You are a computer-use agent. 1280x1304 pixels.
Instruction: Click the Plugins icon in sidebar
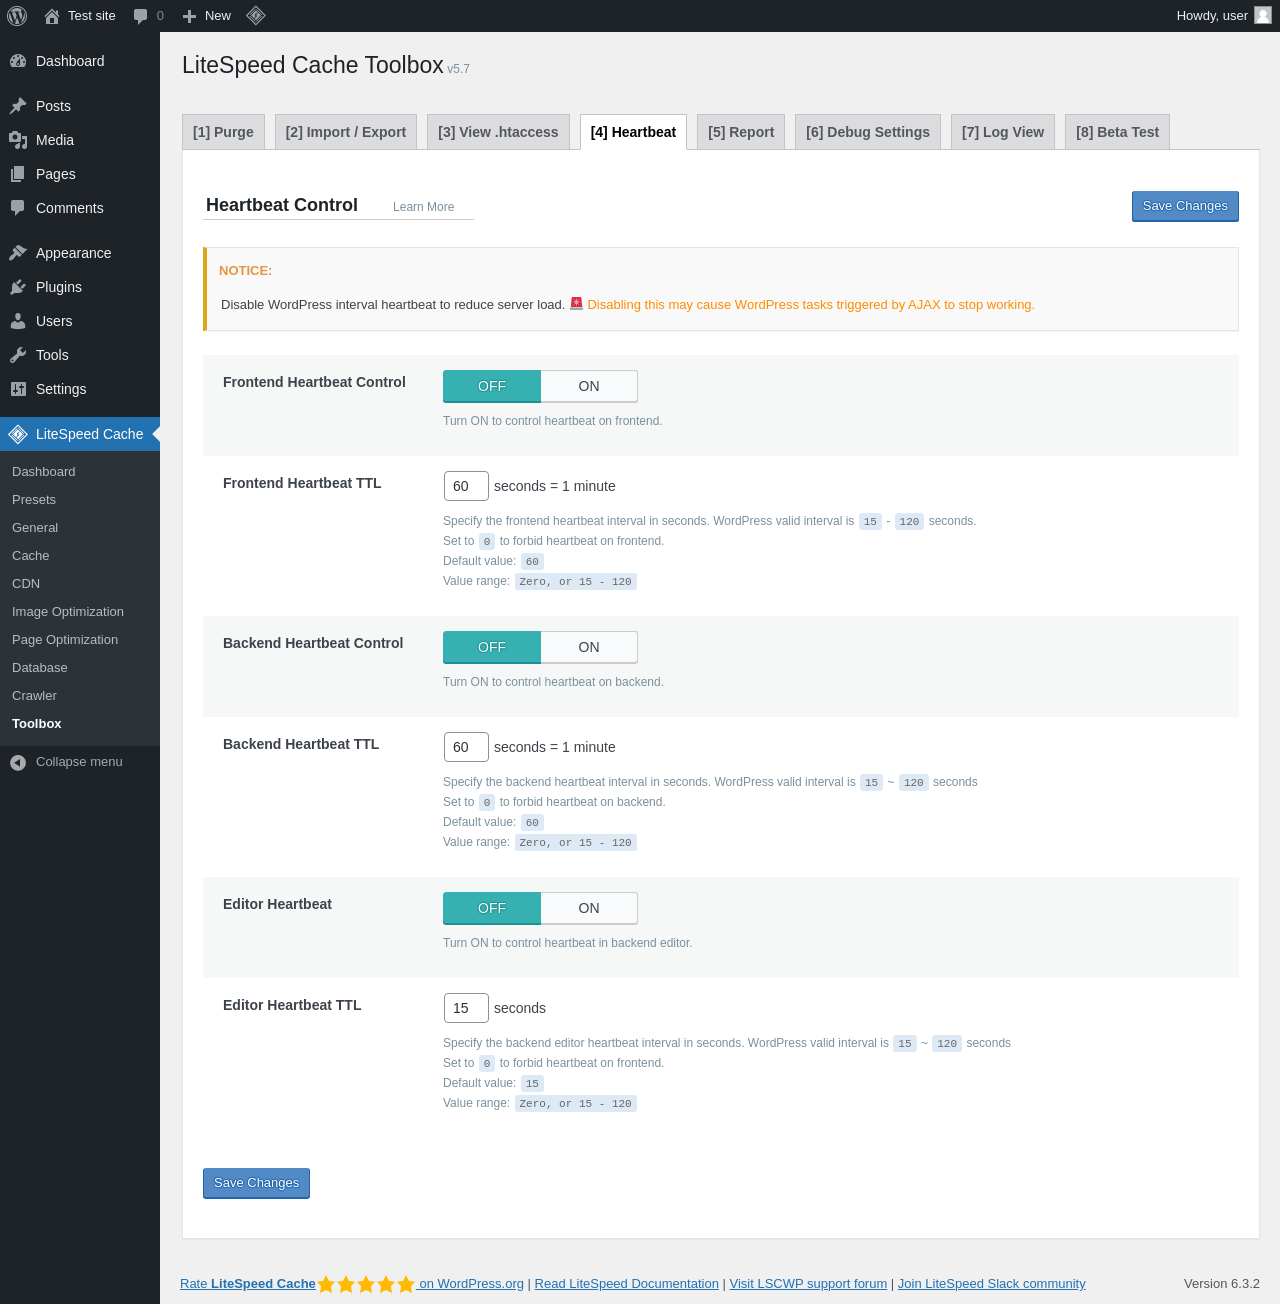coord(18,287)
